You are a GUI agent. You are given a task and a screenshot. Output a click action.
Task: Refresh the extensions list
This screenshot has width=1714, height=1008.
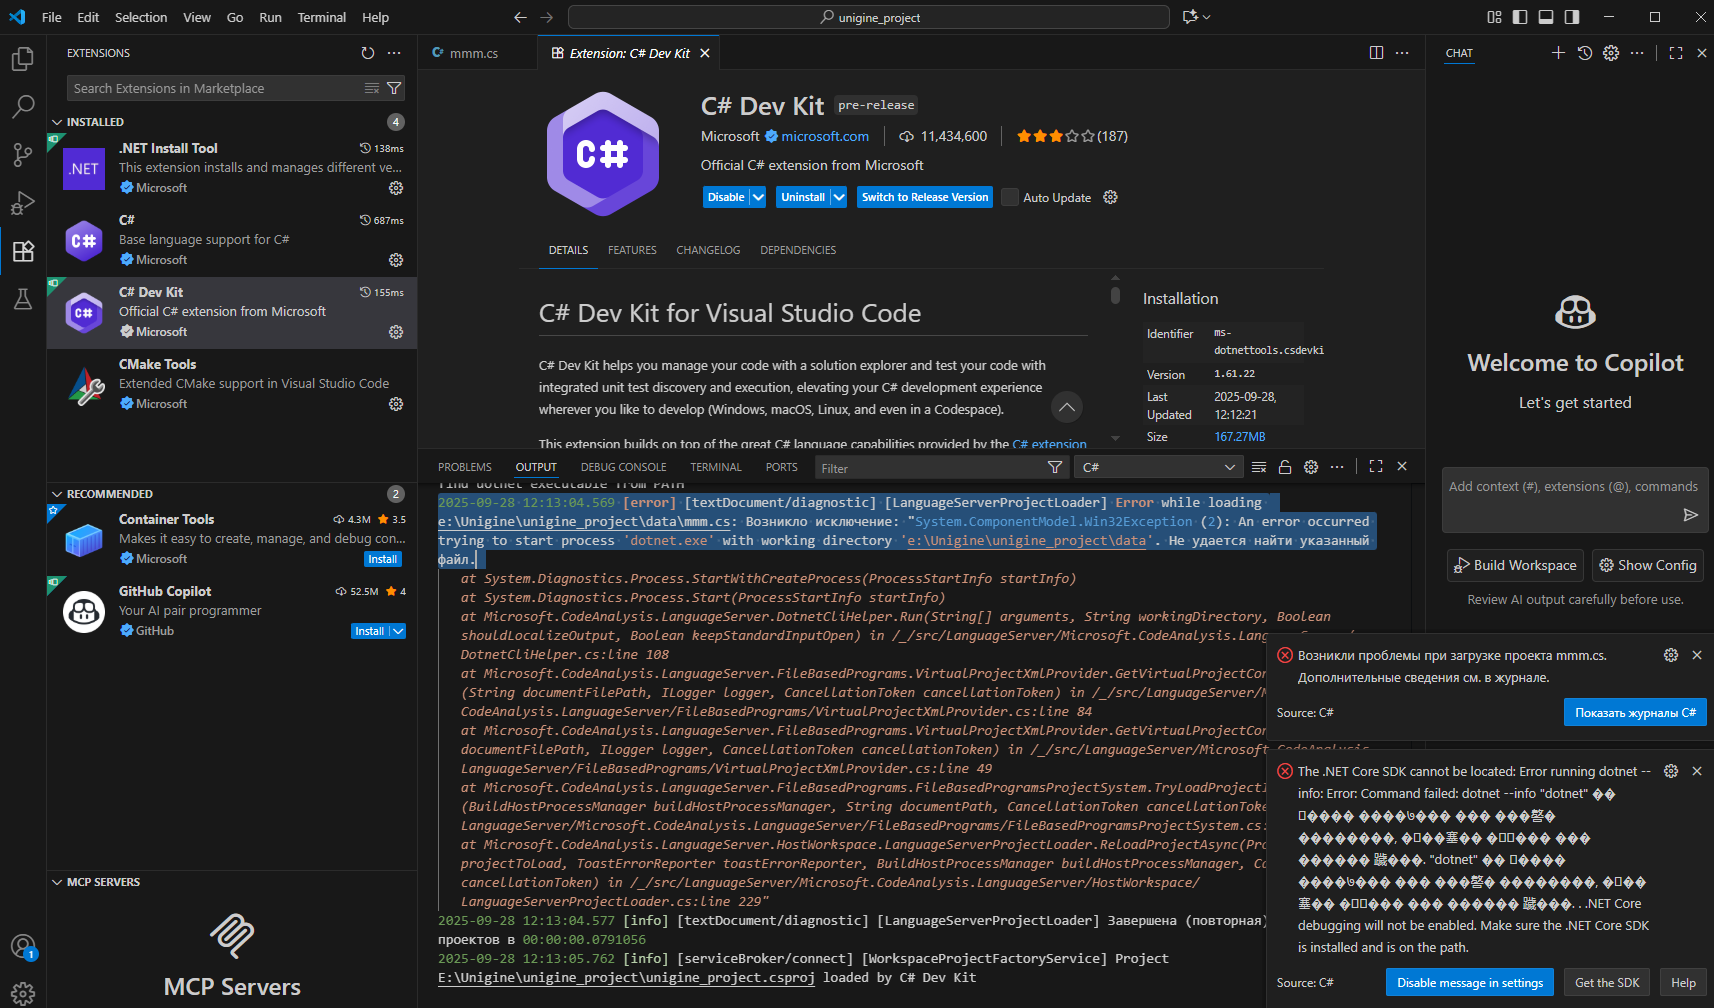pos(368,53)
